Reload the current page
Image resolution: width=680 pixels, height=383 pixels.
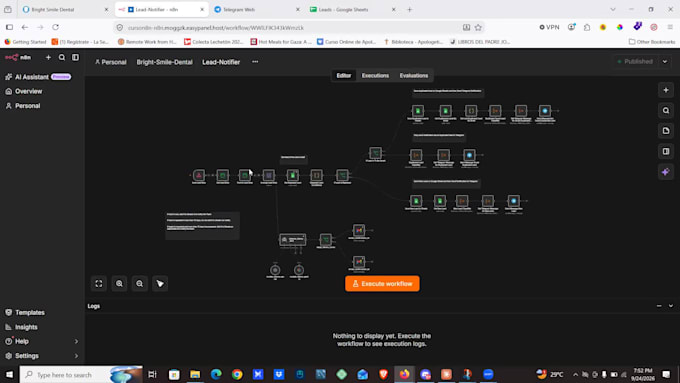pos(56,27)
